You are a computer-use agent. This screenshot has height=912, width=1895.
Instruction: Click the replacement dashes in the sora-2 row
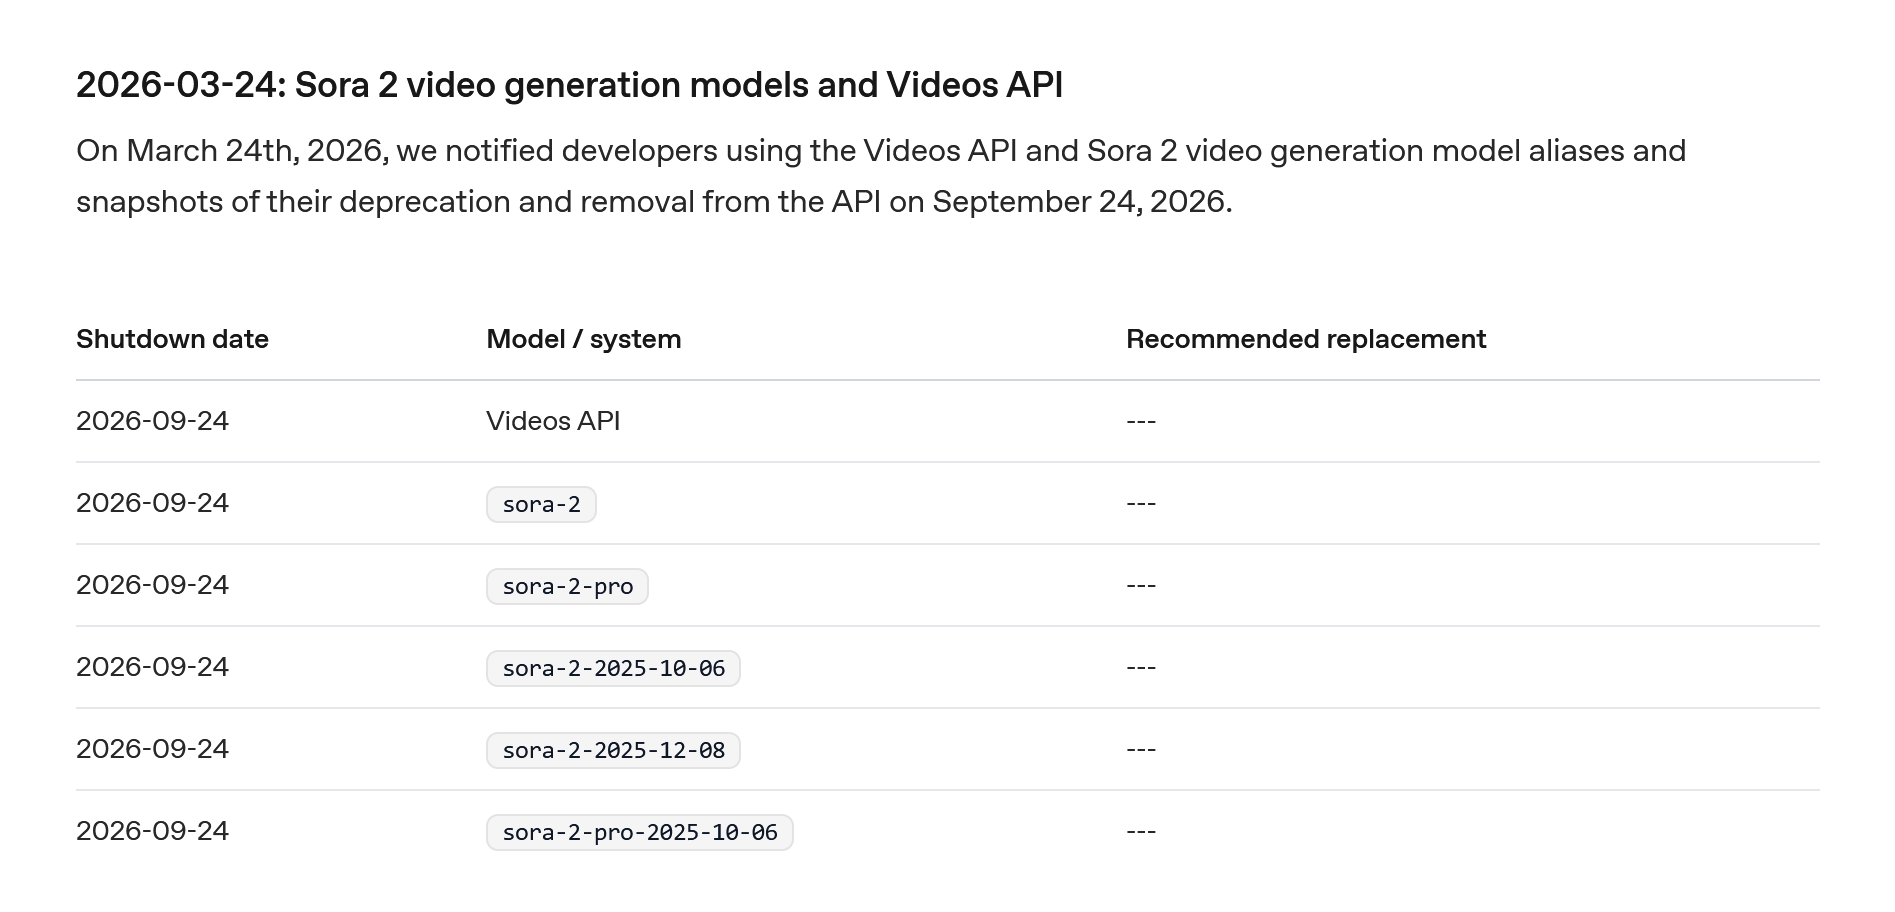(x=1141, y=503)
